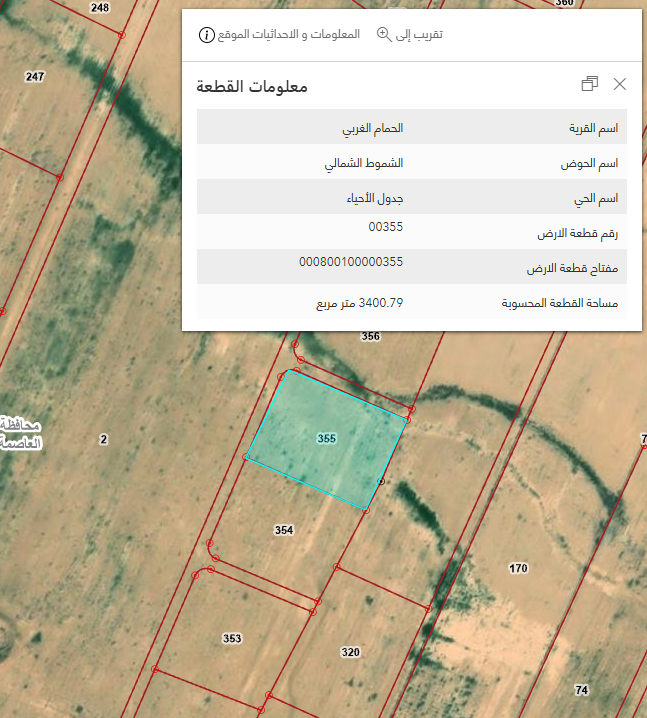Screen dimensions: 647x718
Task: Click parcel 248 label on map
Action: [100, 8]
